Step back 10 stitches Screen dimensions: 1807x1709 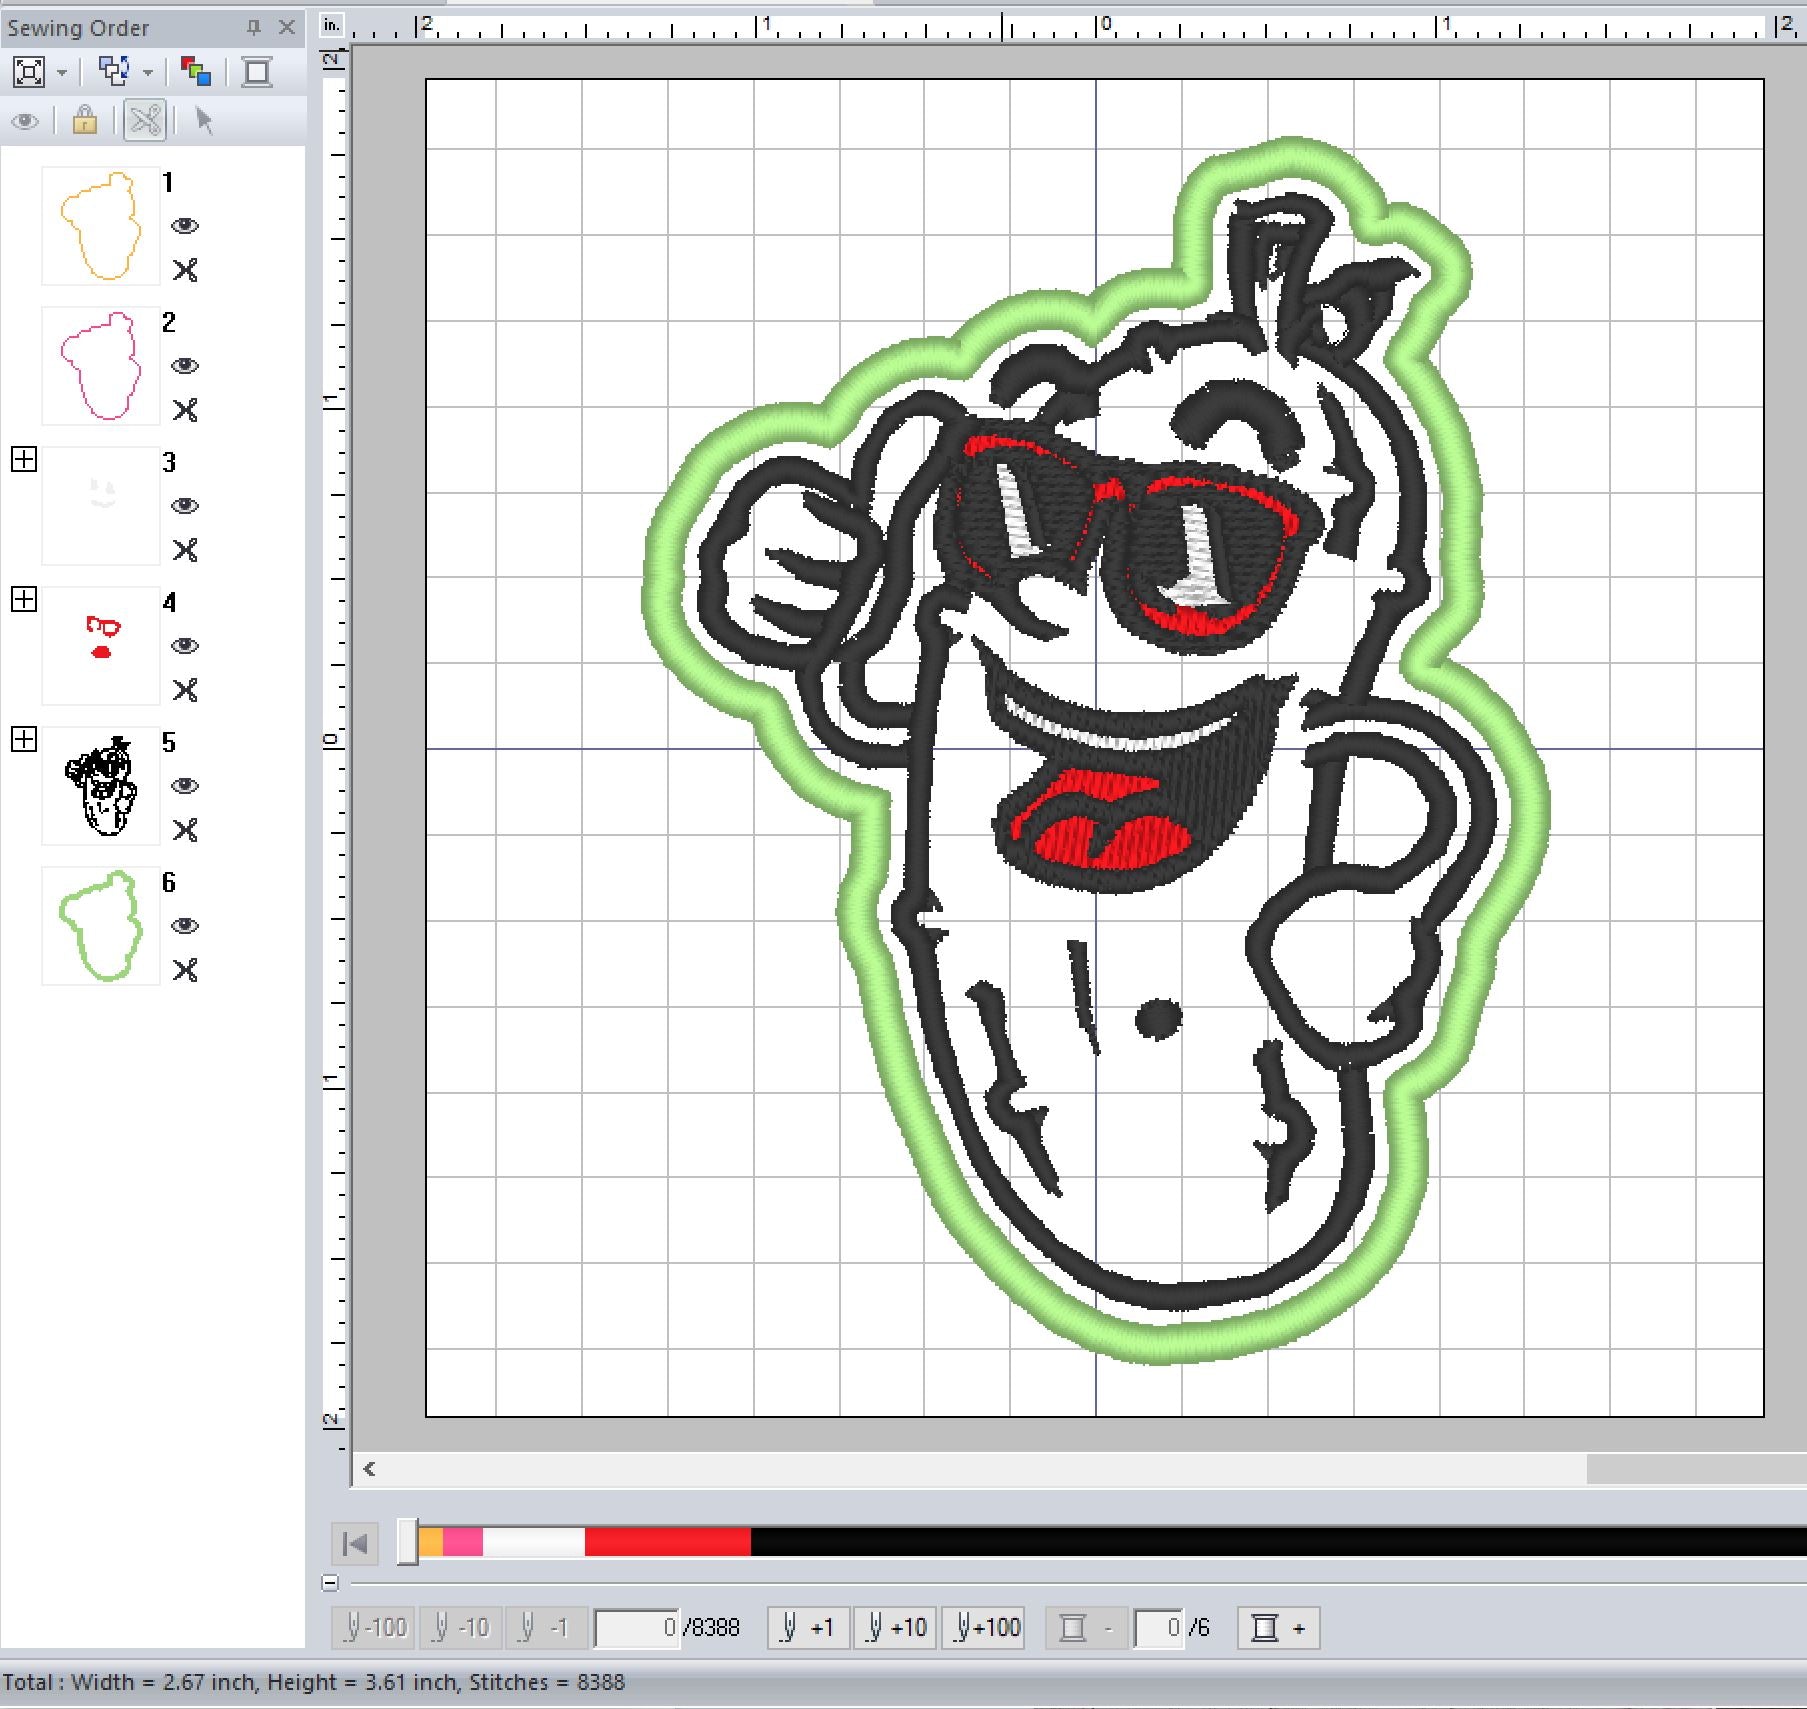(461, 1628)
